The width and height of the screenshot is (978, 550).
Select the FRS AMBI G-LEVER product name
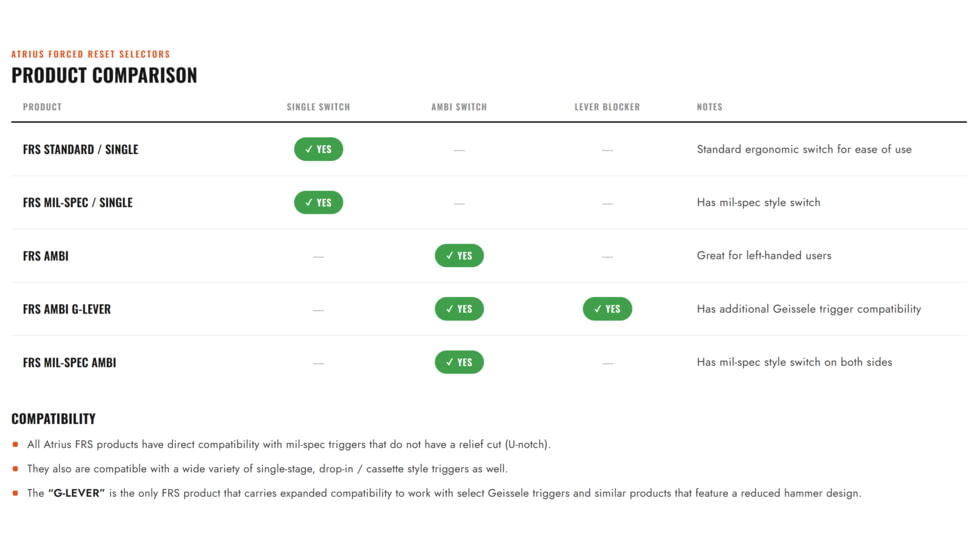click(67, 309)
